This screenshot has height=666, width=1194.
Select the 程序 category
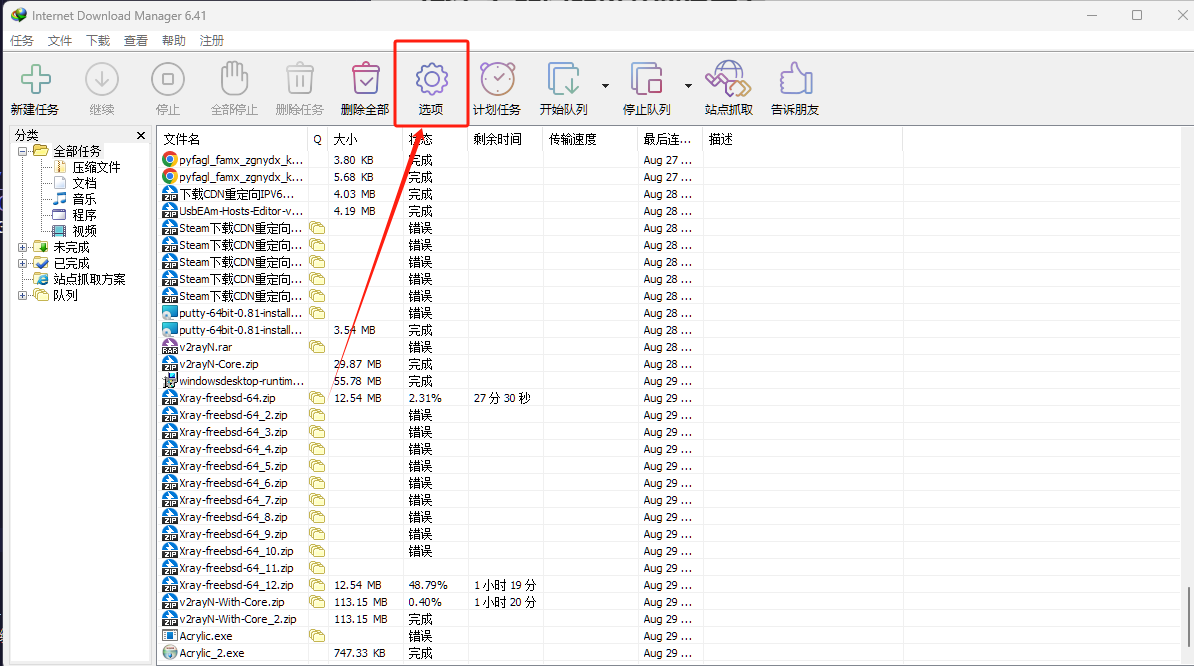click(x=85, y=215)
